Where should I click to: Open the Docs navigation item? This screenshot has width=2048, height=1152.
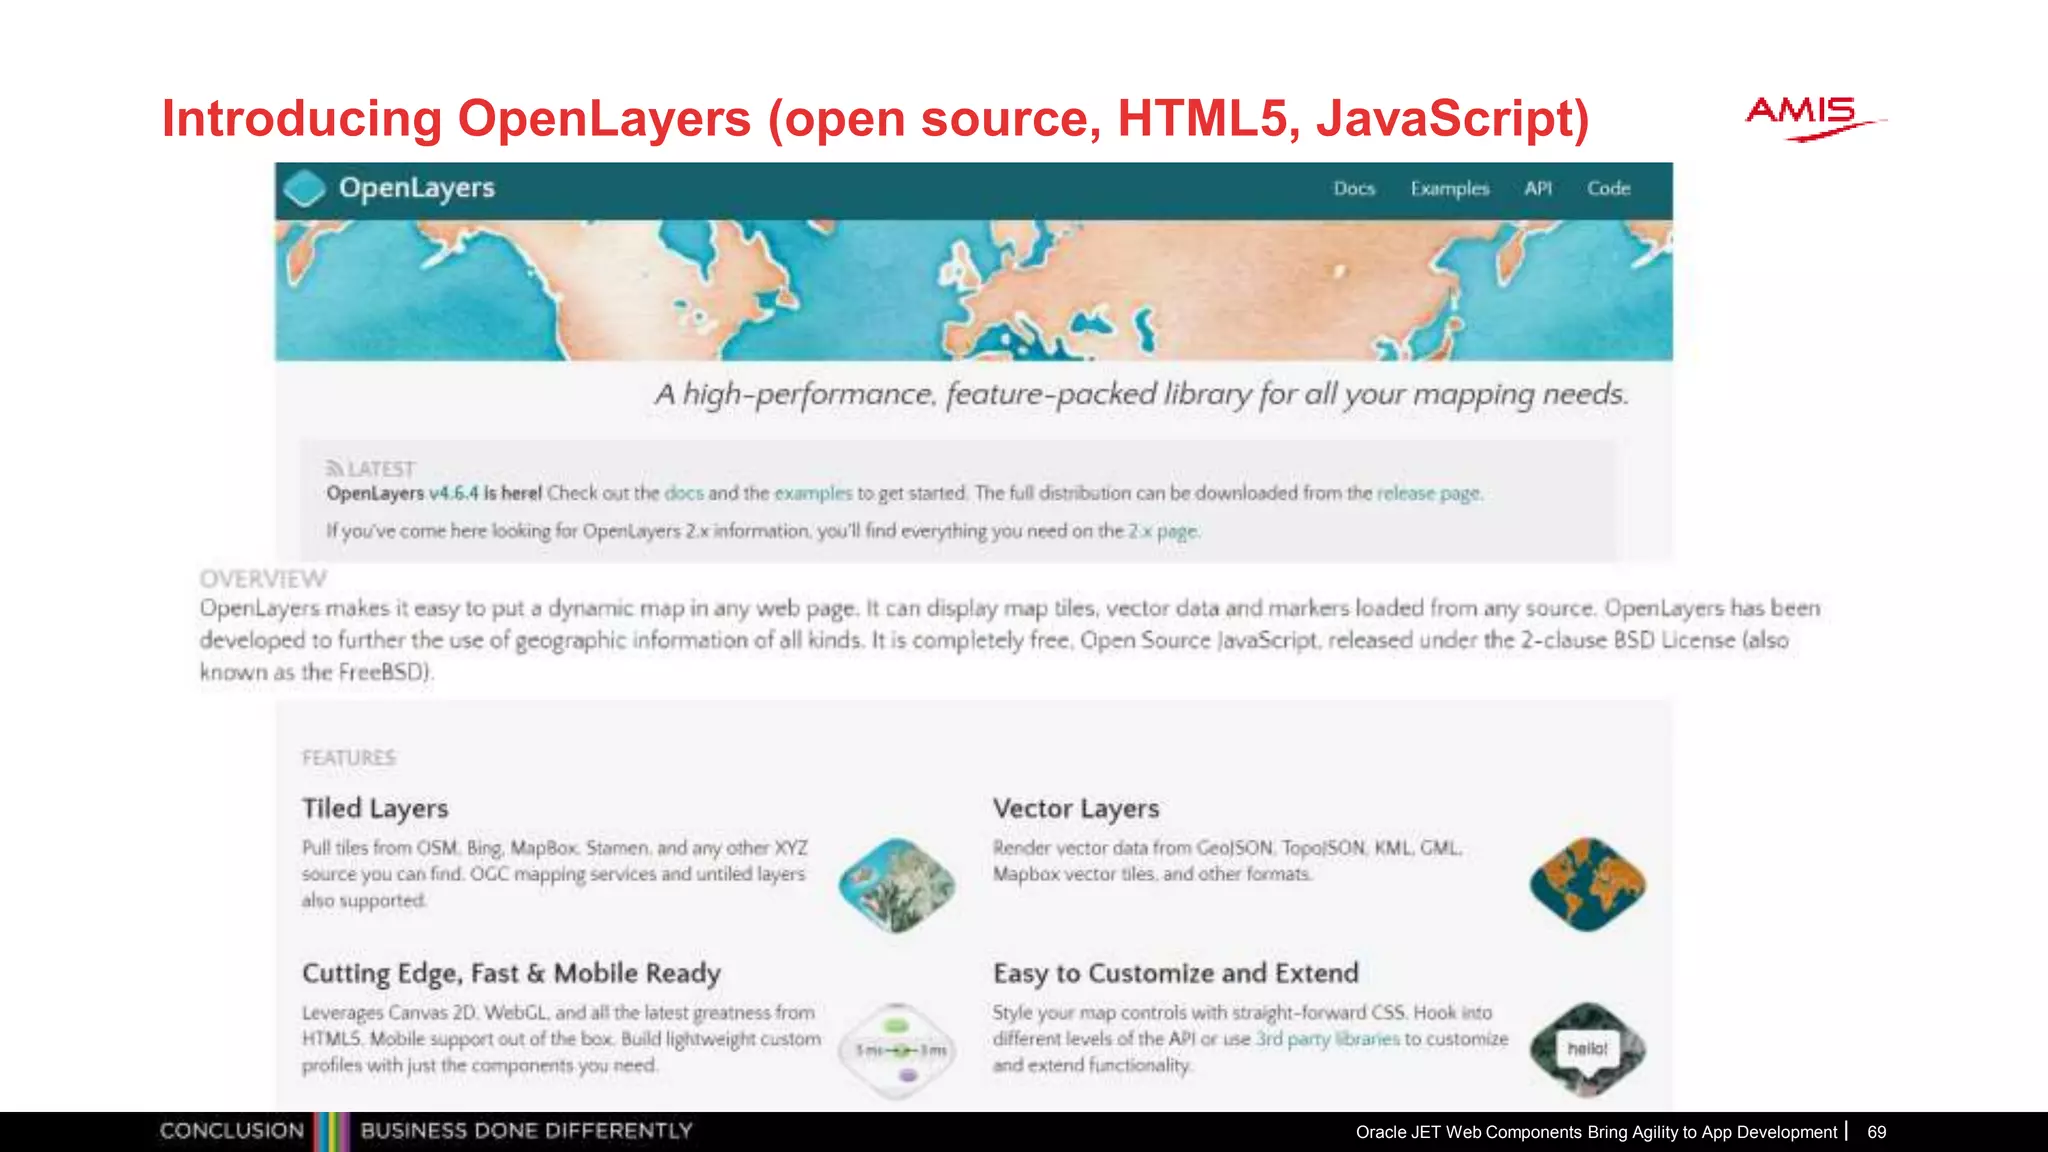pos(1354,189)
